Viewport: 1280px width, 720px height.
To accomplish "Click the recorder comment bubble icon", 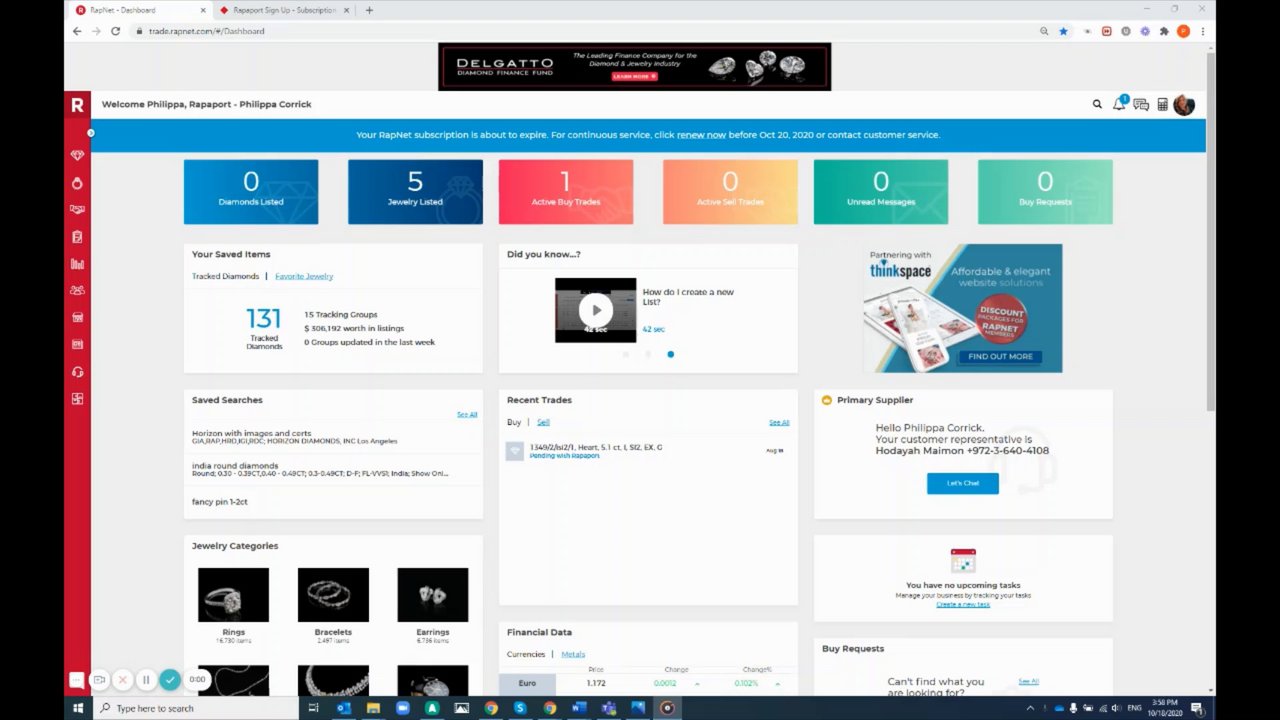I will (76, 680).
